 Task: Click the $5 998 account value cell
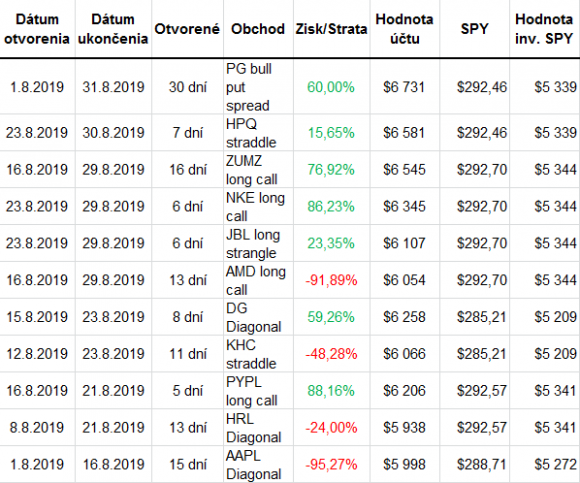click(x=405, y=465)
